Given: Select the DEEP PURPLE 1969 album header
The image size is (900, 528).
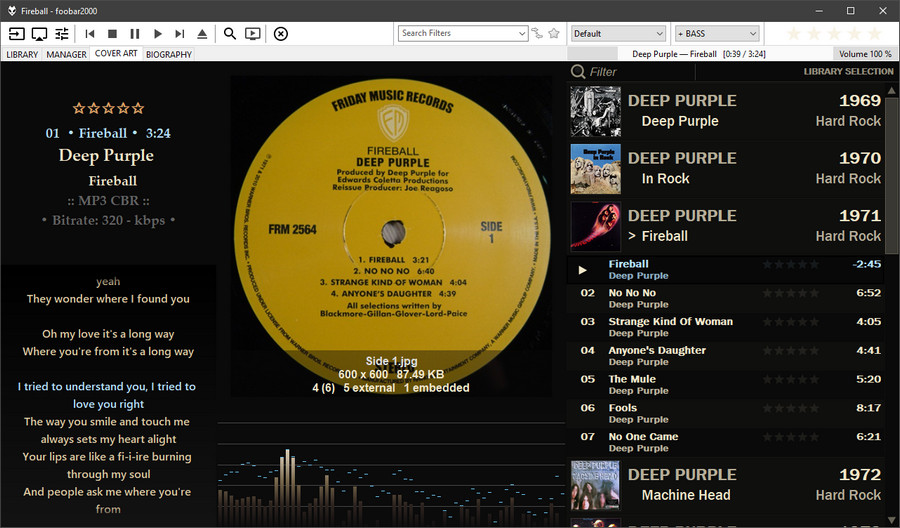Looking at the screenshot, I should 726,111.
